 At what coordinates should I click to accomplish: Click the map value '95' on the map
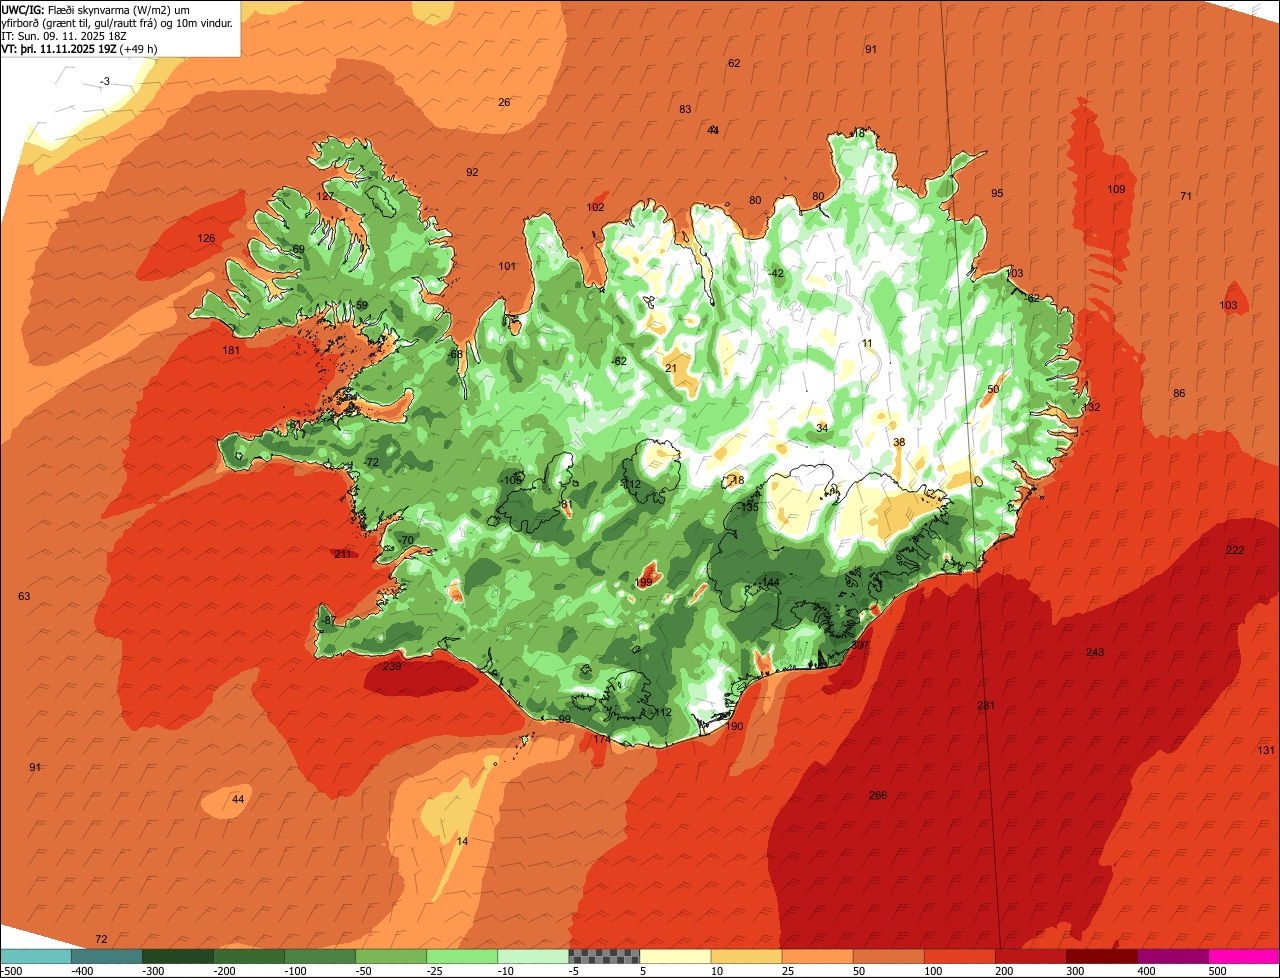997,194
